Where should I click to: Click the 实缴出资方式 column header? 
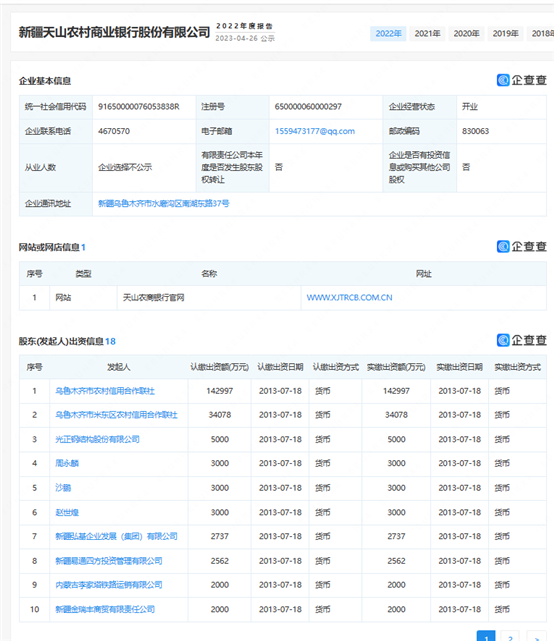pyautogui.click(x=517, y=367)
